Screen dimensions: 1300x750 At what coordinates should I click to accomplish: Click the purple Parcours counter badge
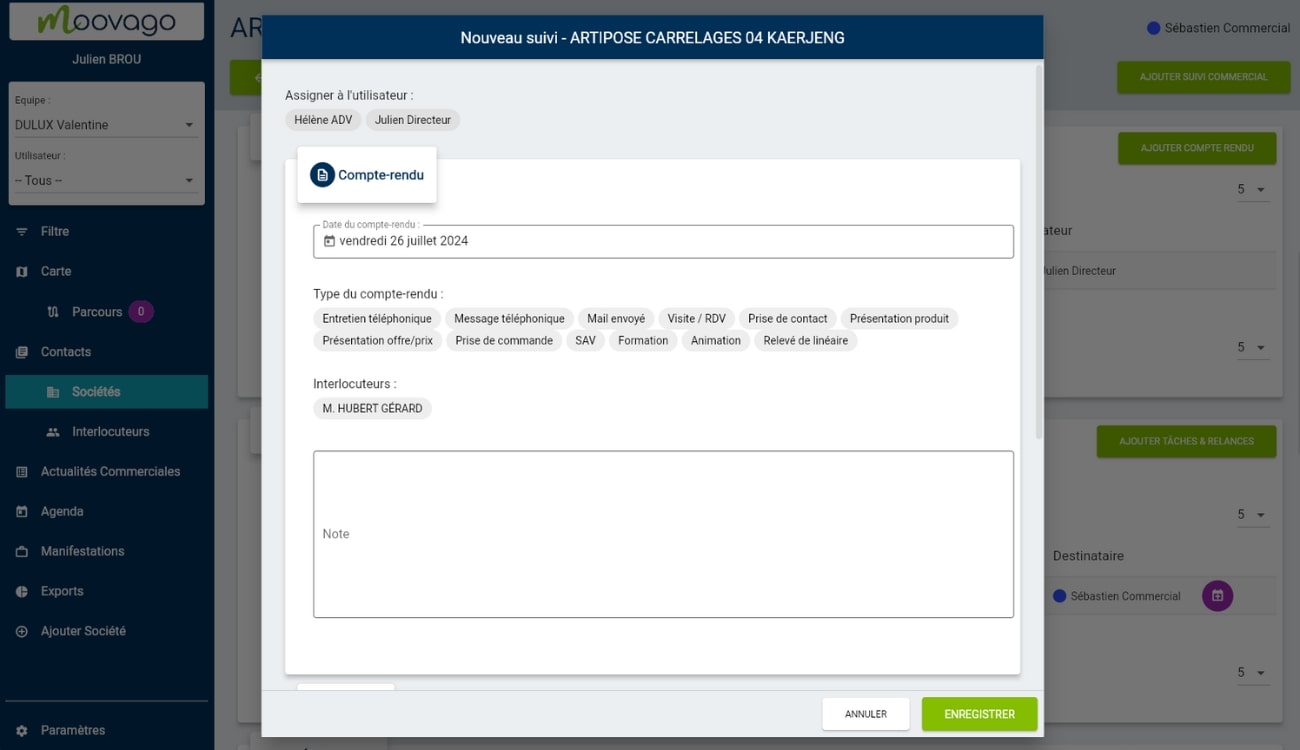[141, 312]
